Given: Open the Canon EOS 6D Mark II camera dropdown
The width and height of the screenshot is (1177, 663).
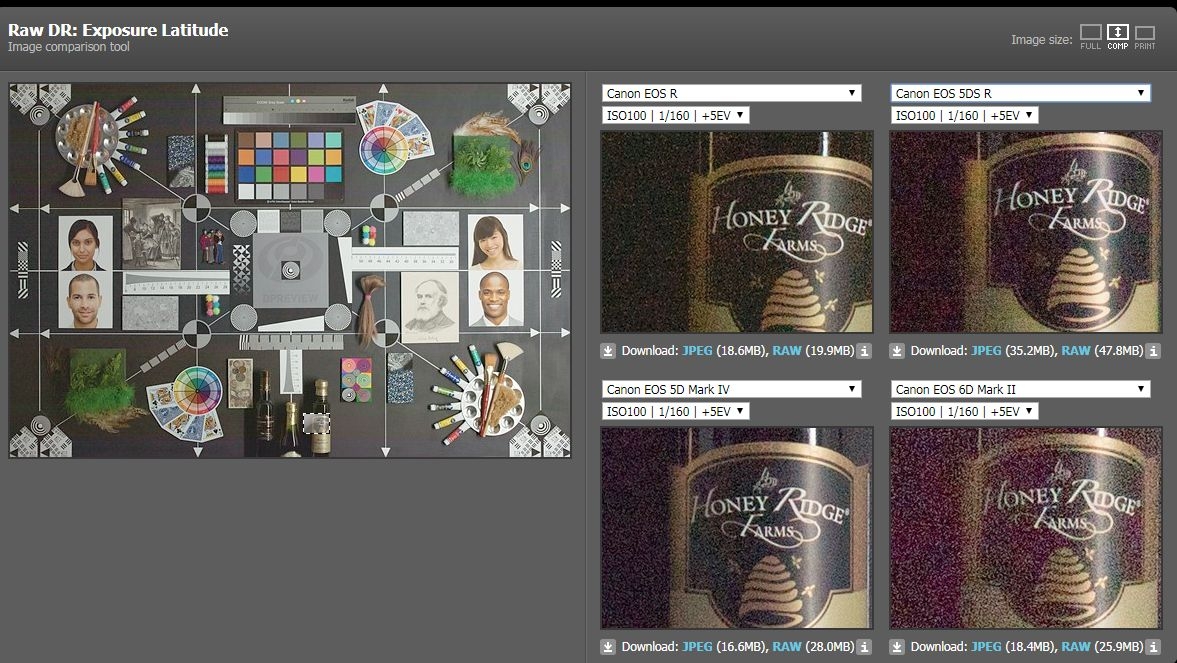Looking at the screenshot, I should tap(1020, 389).
